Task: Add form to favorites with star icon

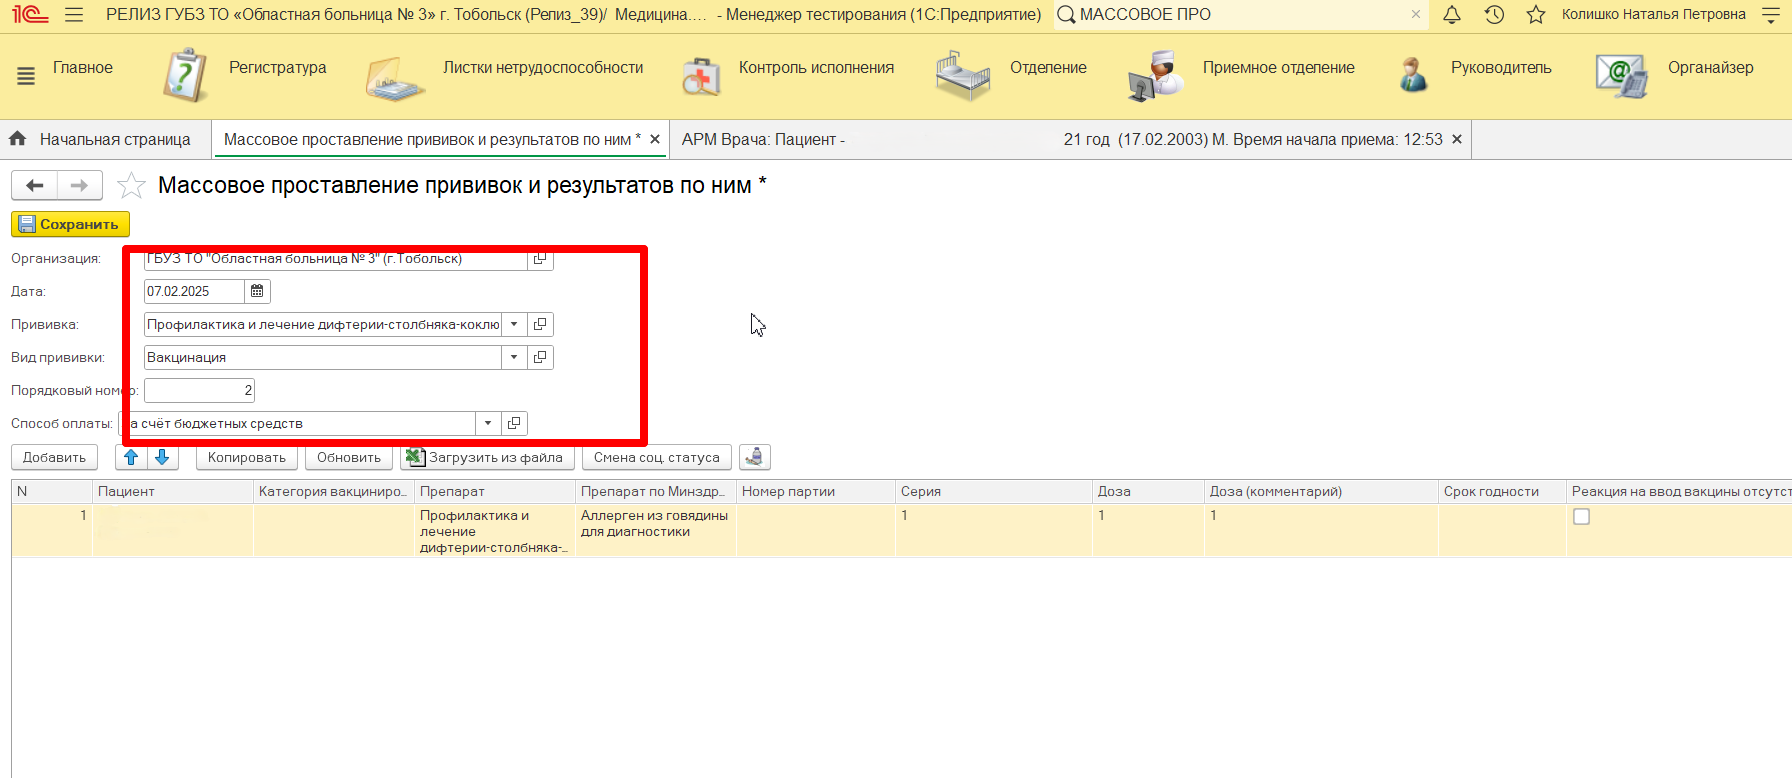Action: point(131,186)
